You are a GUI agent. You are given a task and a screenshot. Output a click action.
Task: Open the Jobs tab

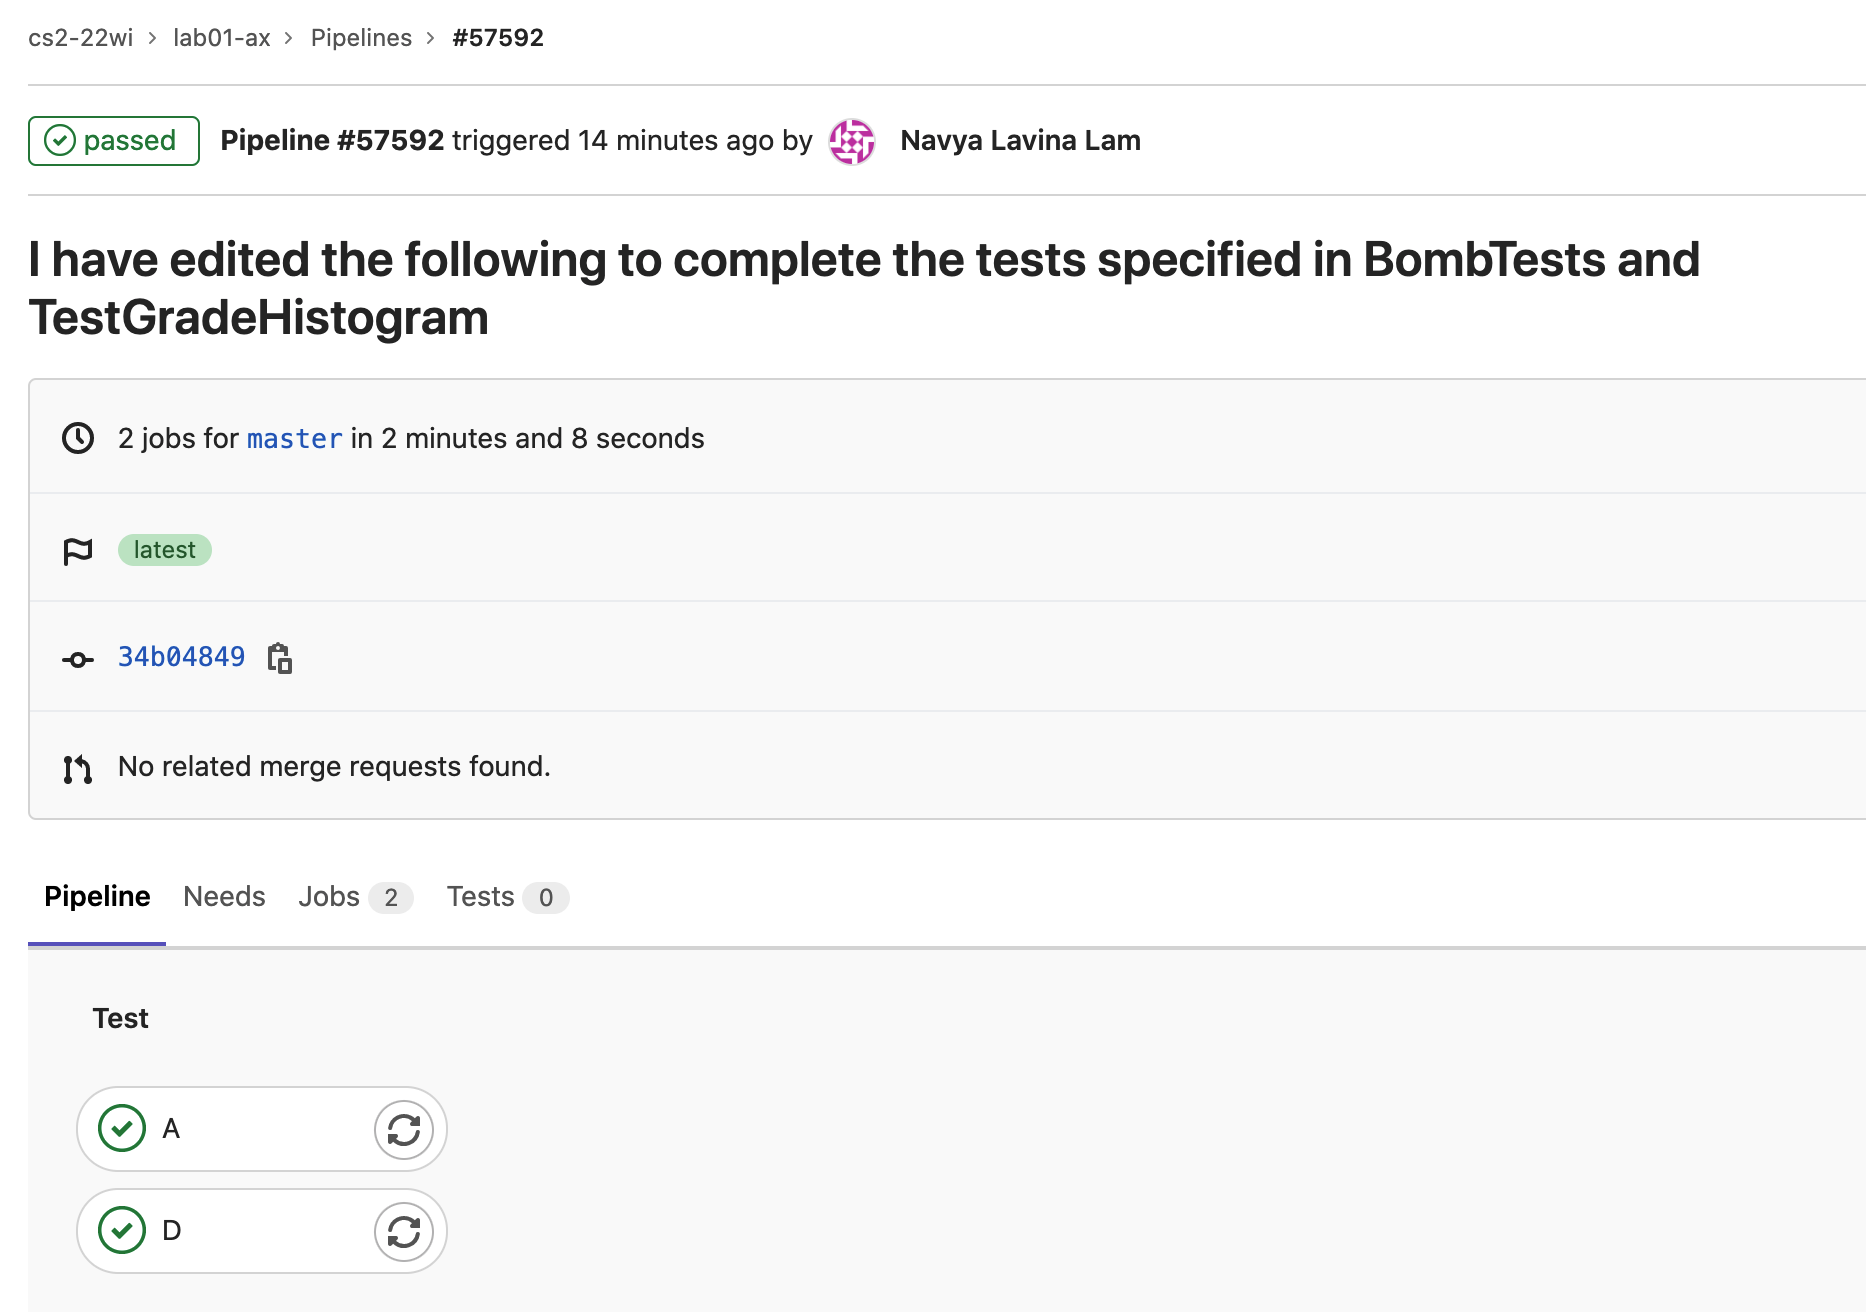click(355, 897)
